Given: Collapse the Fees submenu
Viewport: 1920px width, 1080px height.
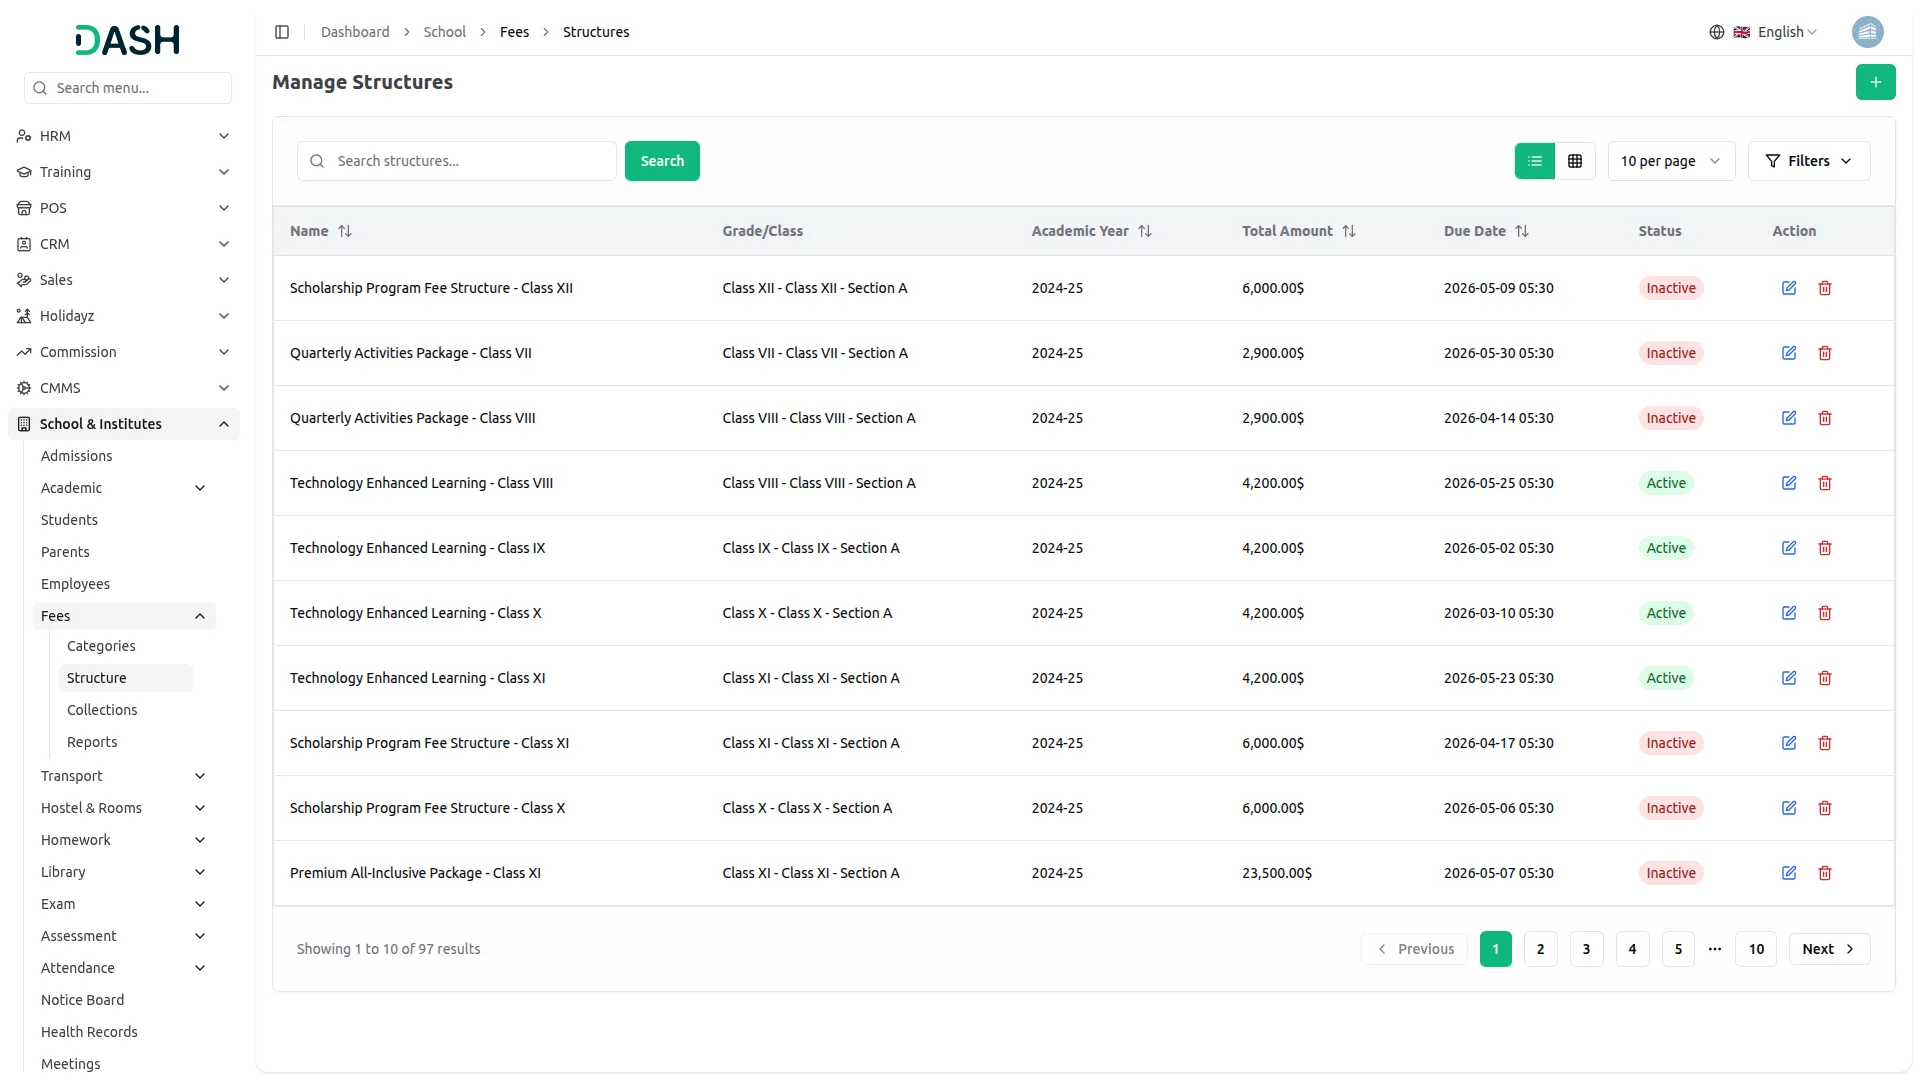Looking at the screenshot, I should (x=124, y=616).
